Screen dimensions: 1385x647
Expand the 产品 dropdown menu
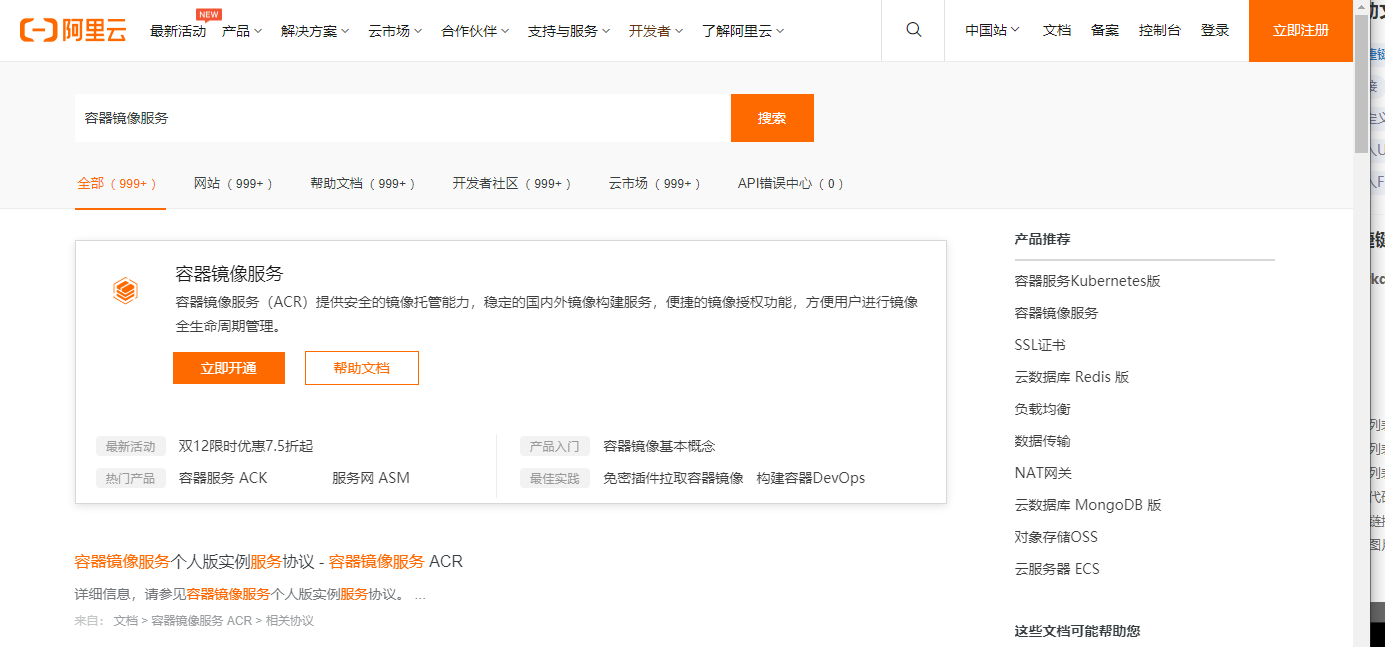[x=242, y=31]
